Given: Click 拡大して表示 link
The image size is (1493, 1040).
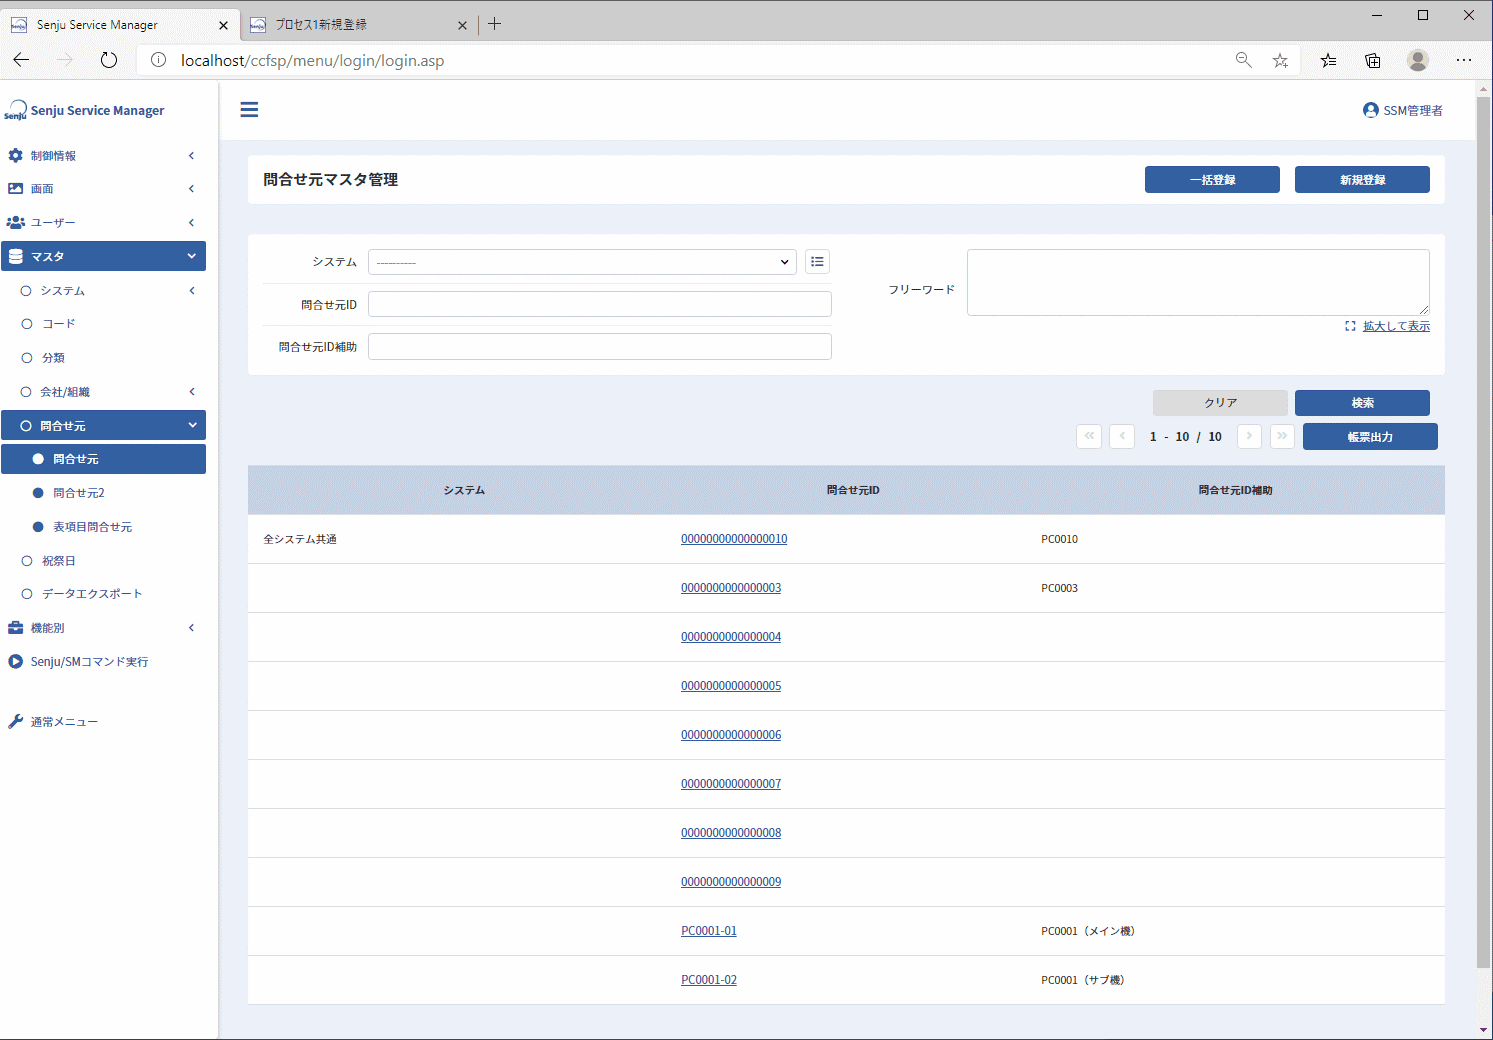Looking at the screenshot, I should pos(1396,326).
